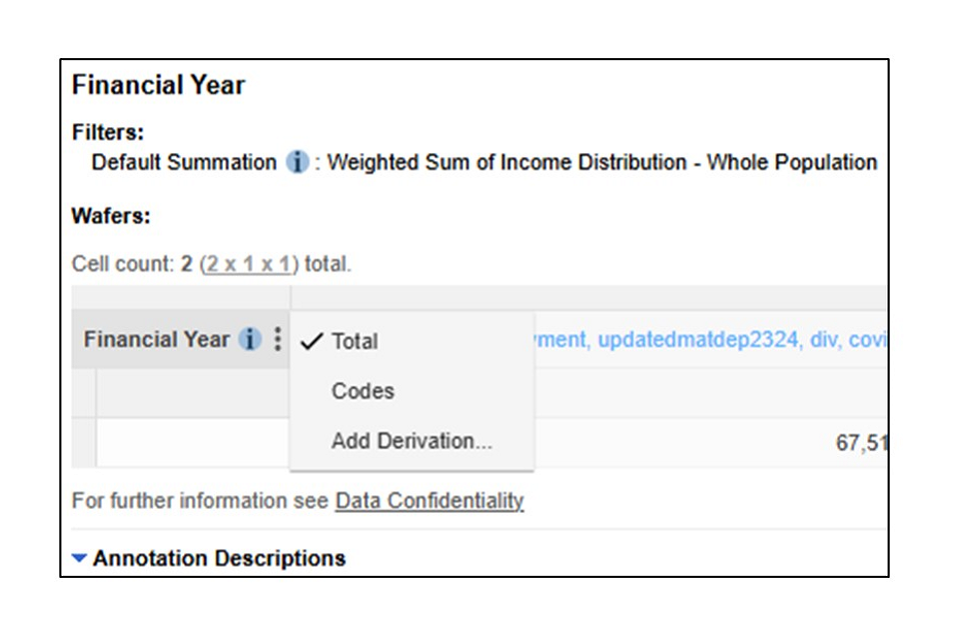960x640 pixels.
Task: Click the Weighted Sum of Income Distribution text
Action: [x=602, y=162]
